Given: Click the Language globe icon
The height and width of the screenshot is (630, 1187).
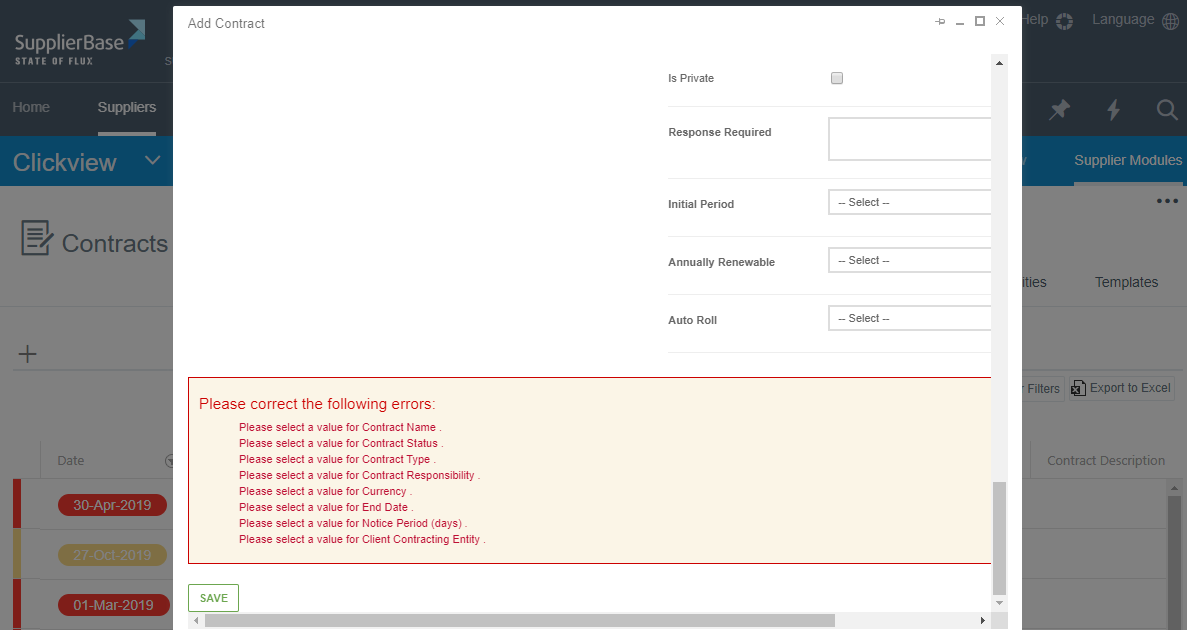Looking at the screenshot, I should tap(1170, 21).
